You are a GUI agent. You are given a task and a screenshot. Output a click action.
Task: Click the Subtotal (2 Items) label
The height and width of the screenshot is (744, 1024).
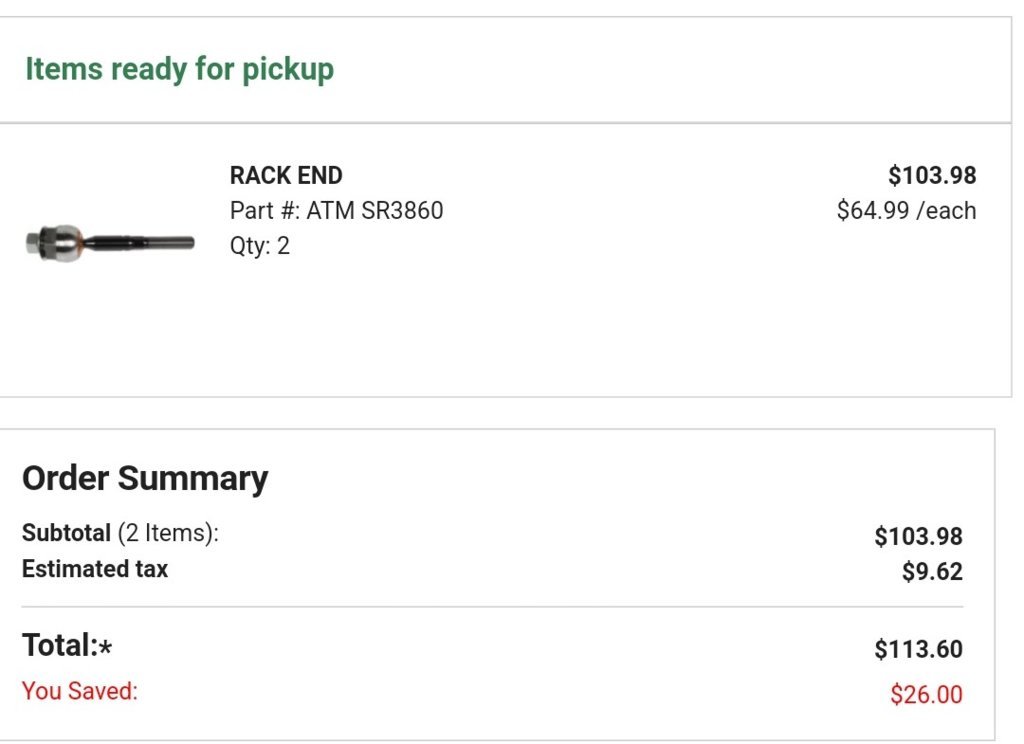[120, 533]
